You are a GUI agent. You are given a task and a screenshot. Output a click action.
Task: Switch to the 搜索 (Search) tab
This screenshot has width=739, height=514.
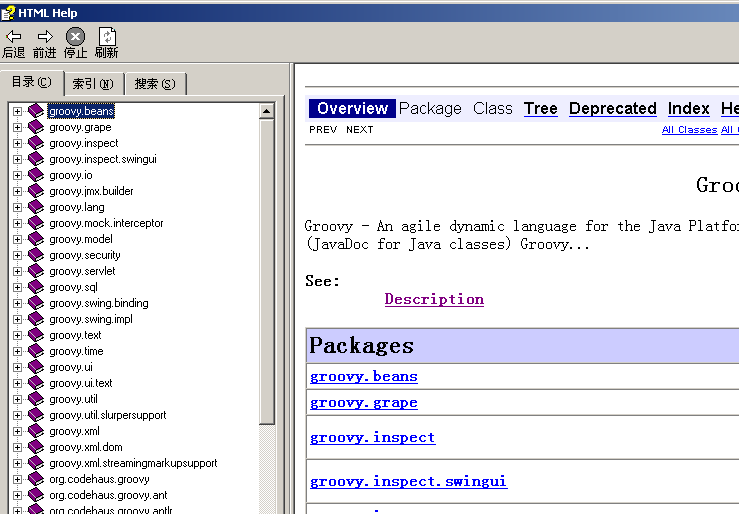click(x=155, y=84)
